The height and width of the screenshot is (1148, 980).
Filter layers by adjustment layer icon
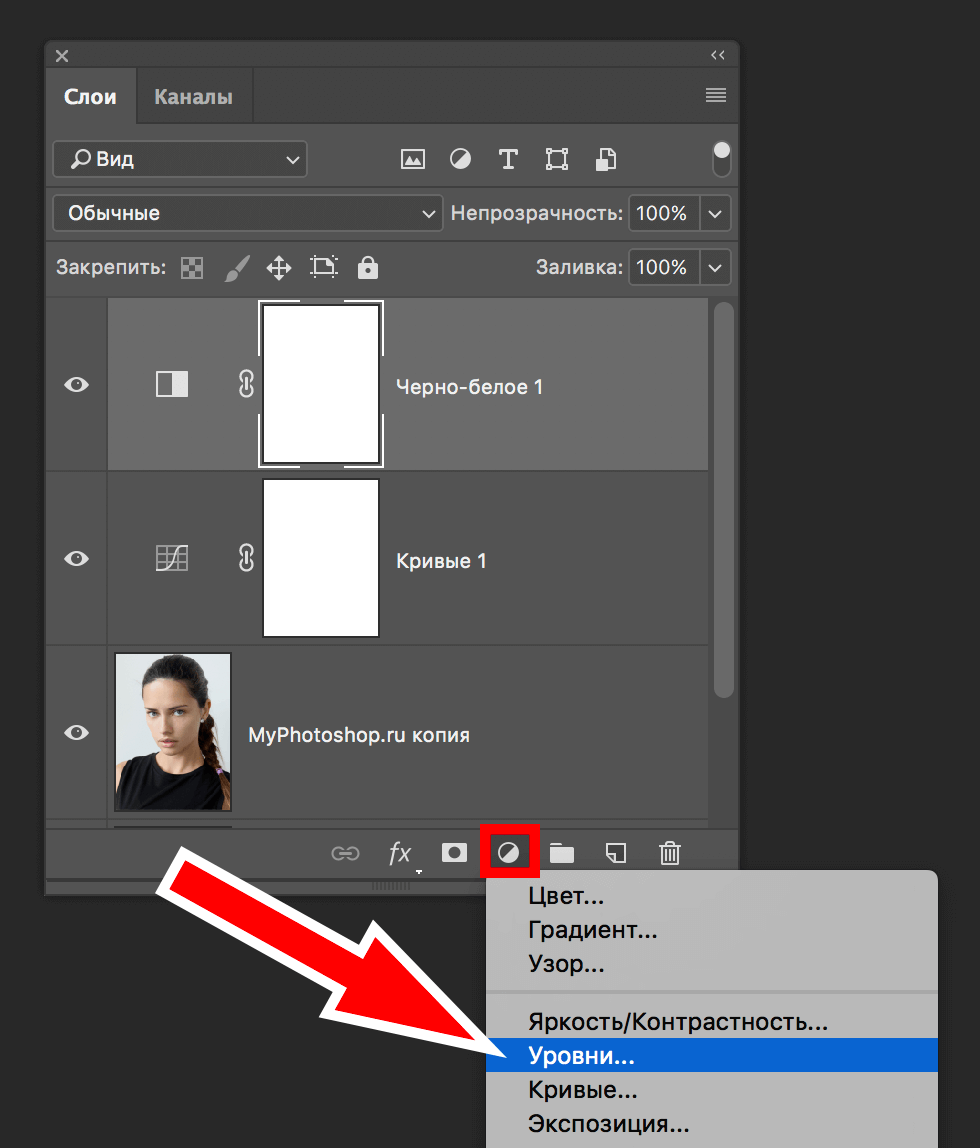(x=460, y=159)
